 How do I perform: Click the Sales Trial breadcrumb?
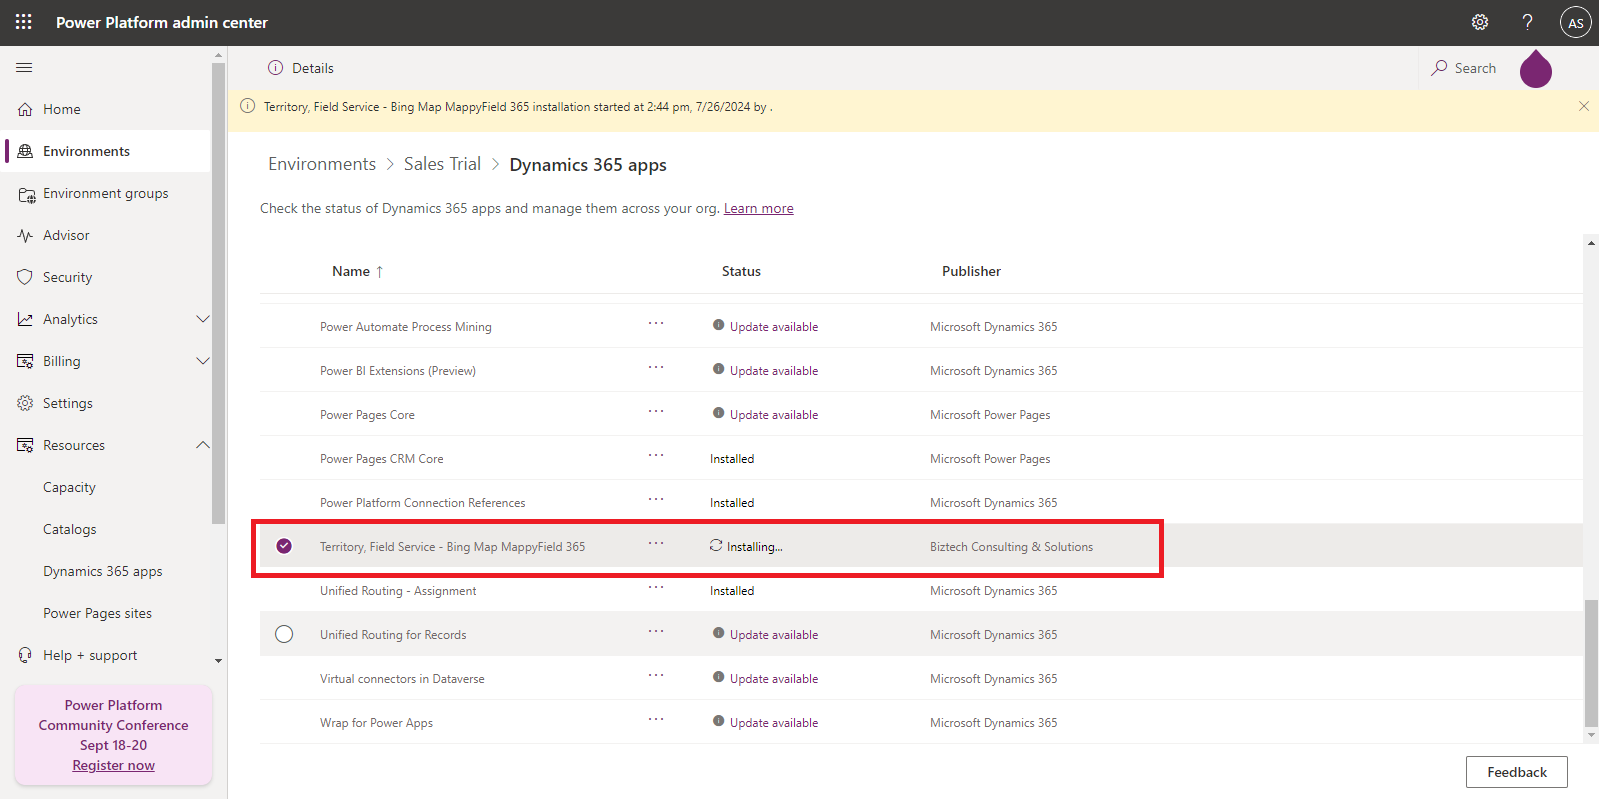tap(443, 164)
